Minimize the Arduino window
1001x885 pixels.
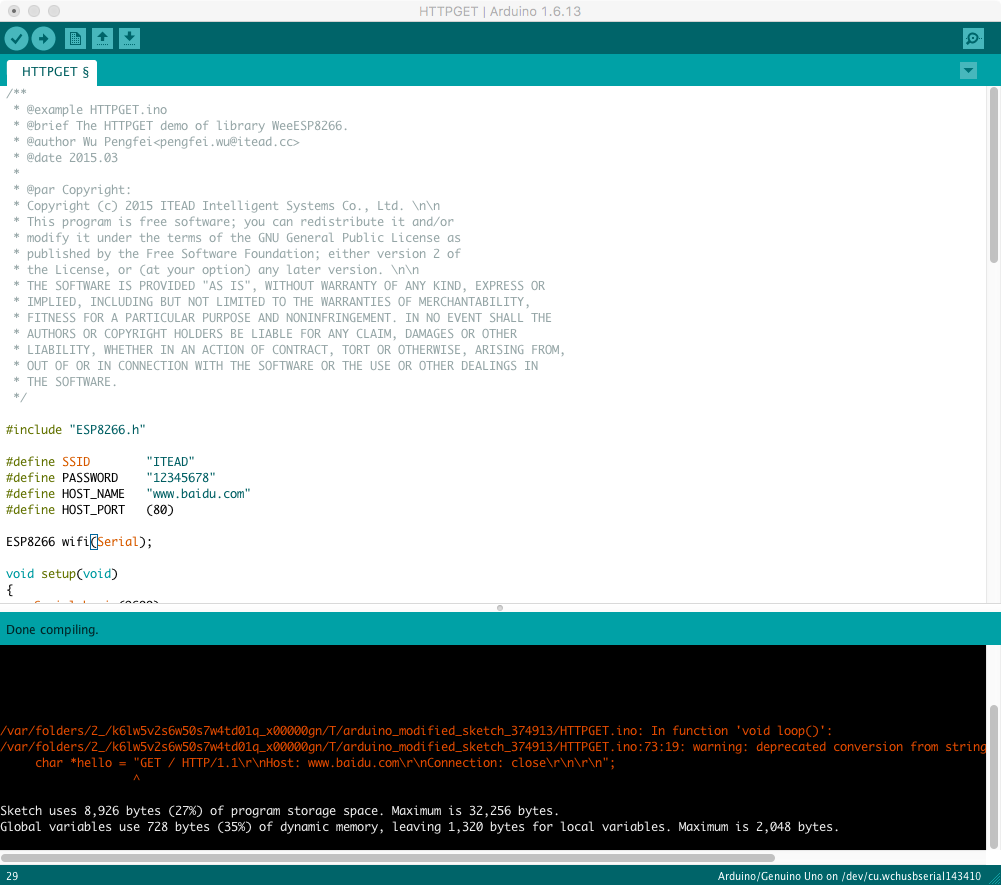[x=34, y=11]
